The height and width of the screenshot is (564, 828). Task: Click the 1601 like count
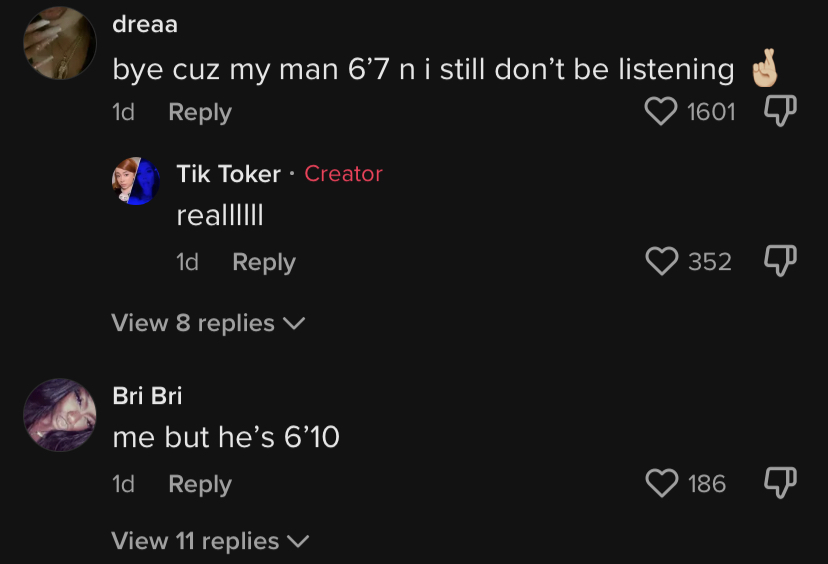point(711,112)
